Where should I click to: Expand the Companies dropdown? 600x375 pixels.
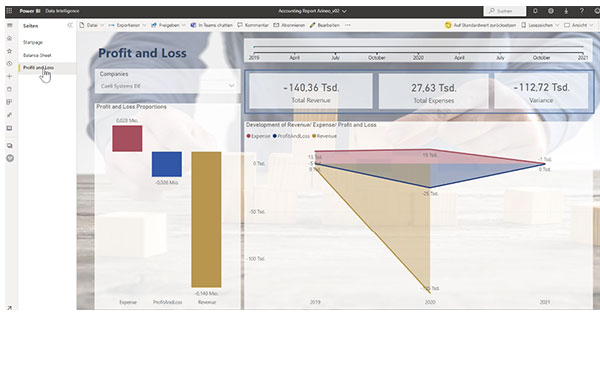click(167, 86)
